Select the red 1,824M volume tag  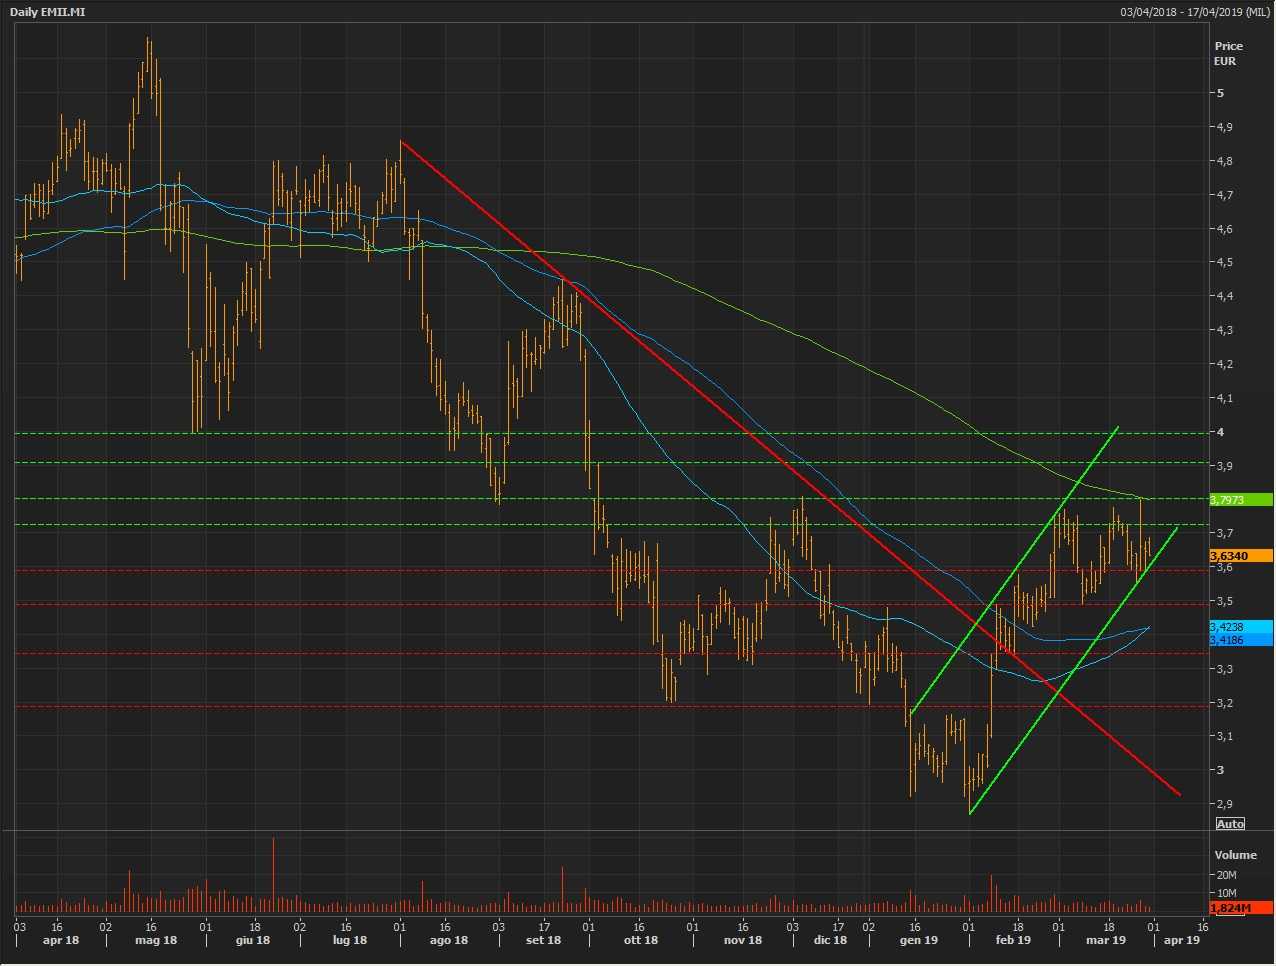(x=1240, y=907)
